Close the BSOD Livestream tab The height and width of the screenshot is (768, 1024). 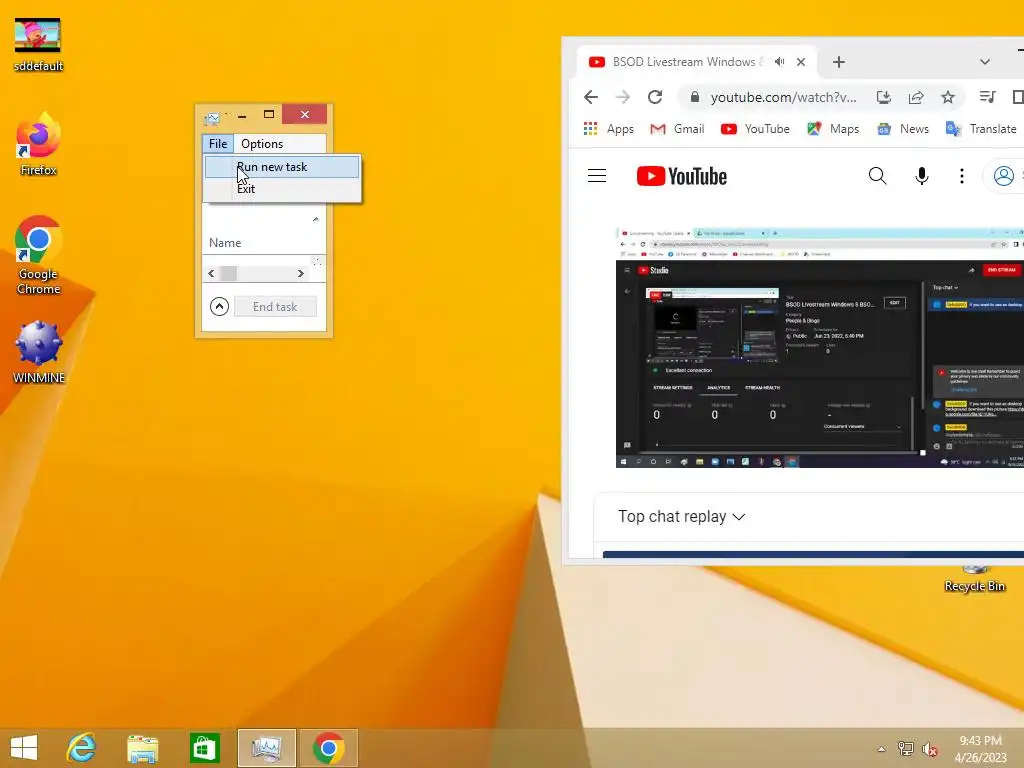pos(801,62)
